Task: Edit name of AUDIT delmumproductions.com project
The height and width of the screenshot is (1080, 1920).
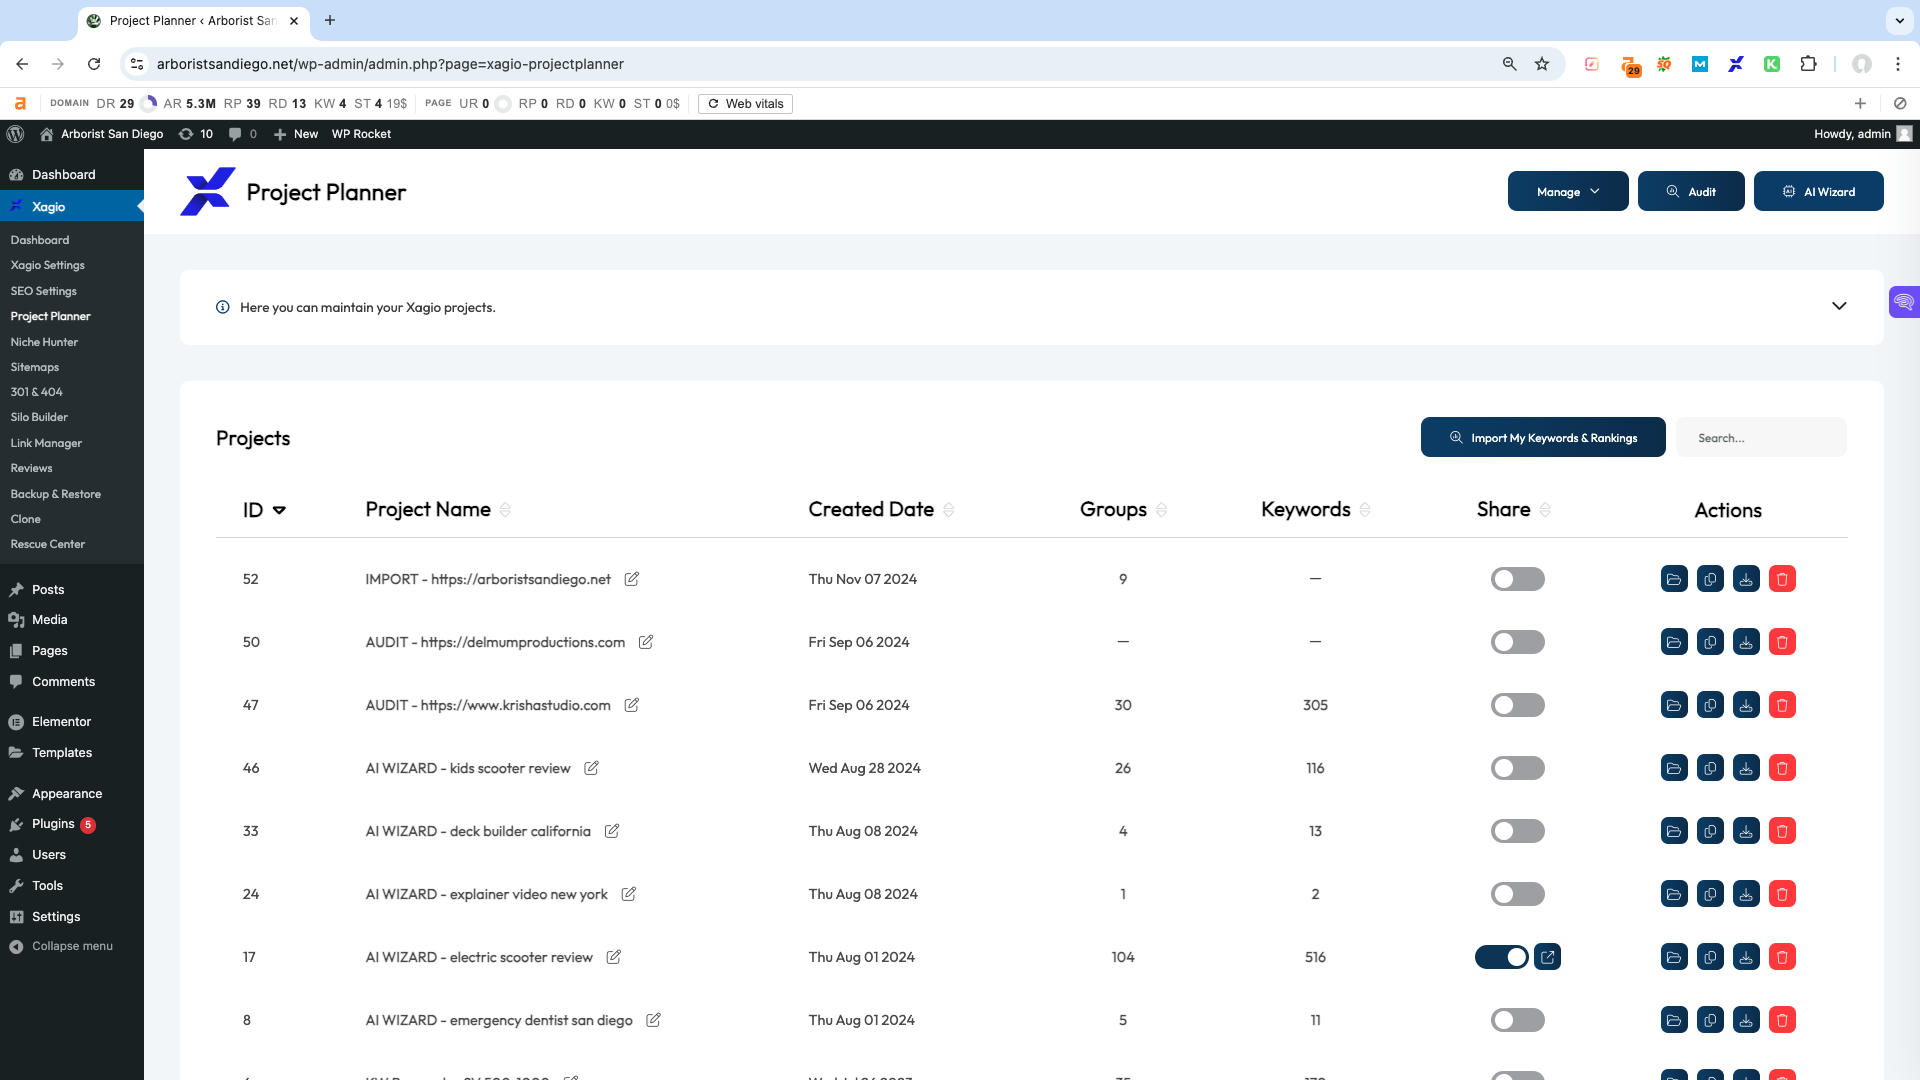Action: pos(646,642)
